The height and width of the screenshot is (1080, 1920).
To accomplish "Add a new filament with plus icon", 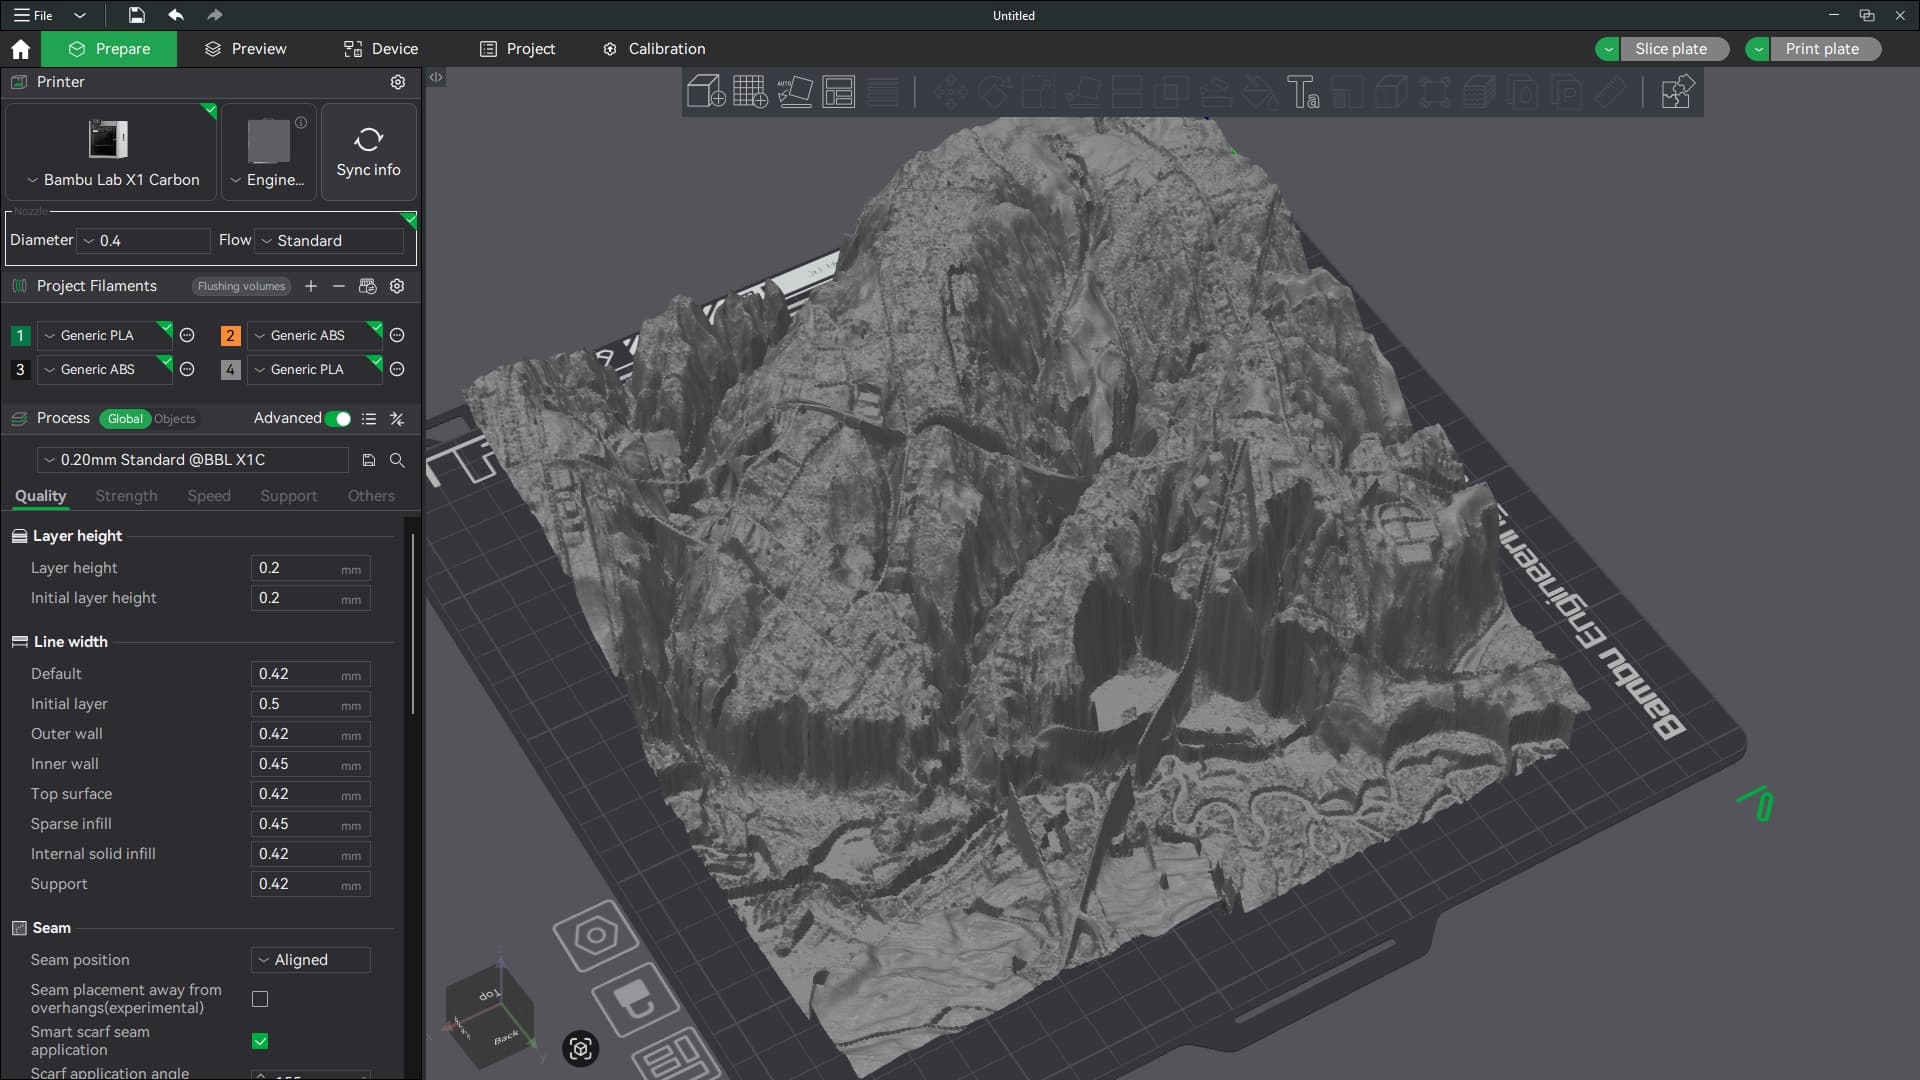I will [311, 286].
